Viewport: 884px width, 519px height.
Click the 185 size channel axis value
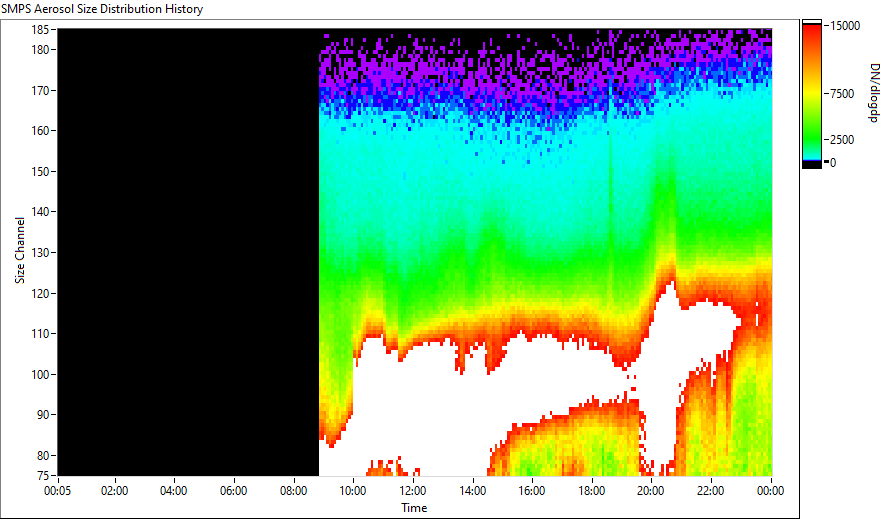[40, 30]
